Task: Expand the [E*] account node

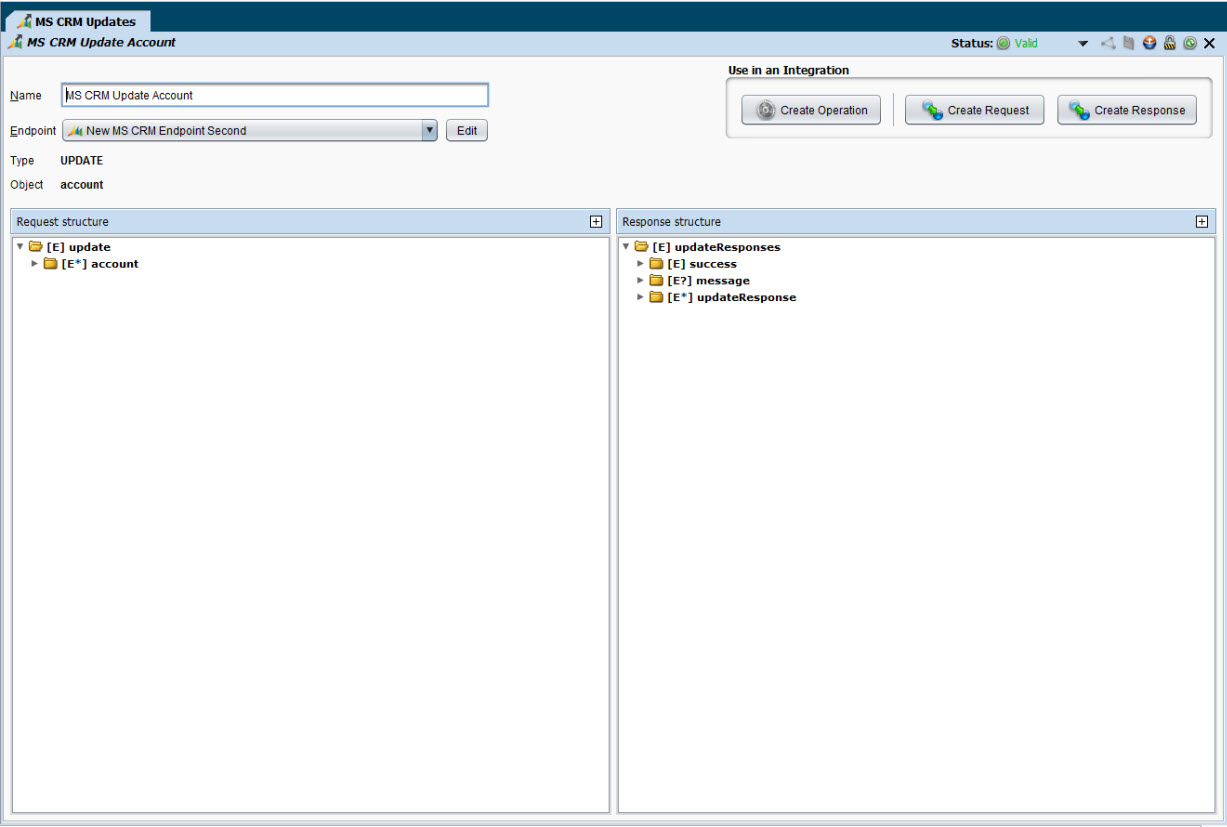Action: pos(35,264)
